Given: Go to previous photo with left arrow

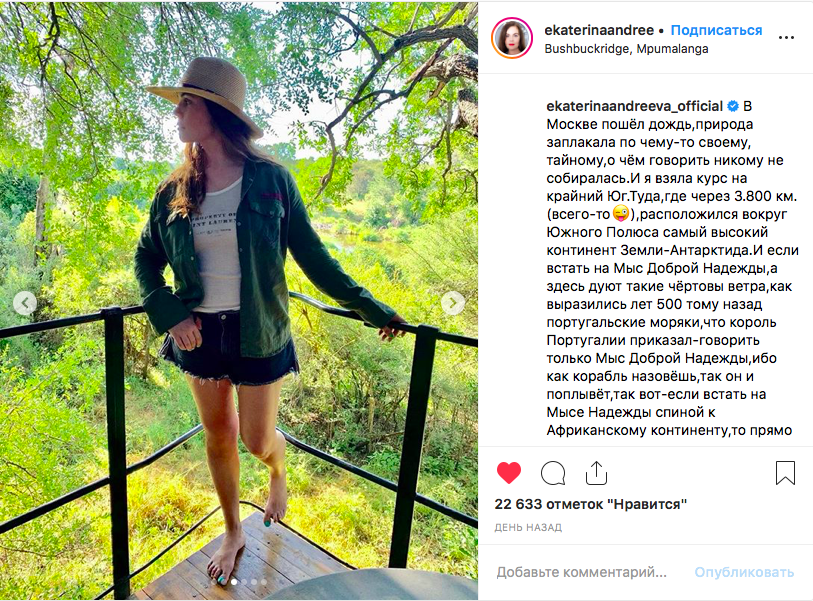Looking at the screenshot, I should [25, 303].
